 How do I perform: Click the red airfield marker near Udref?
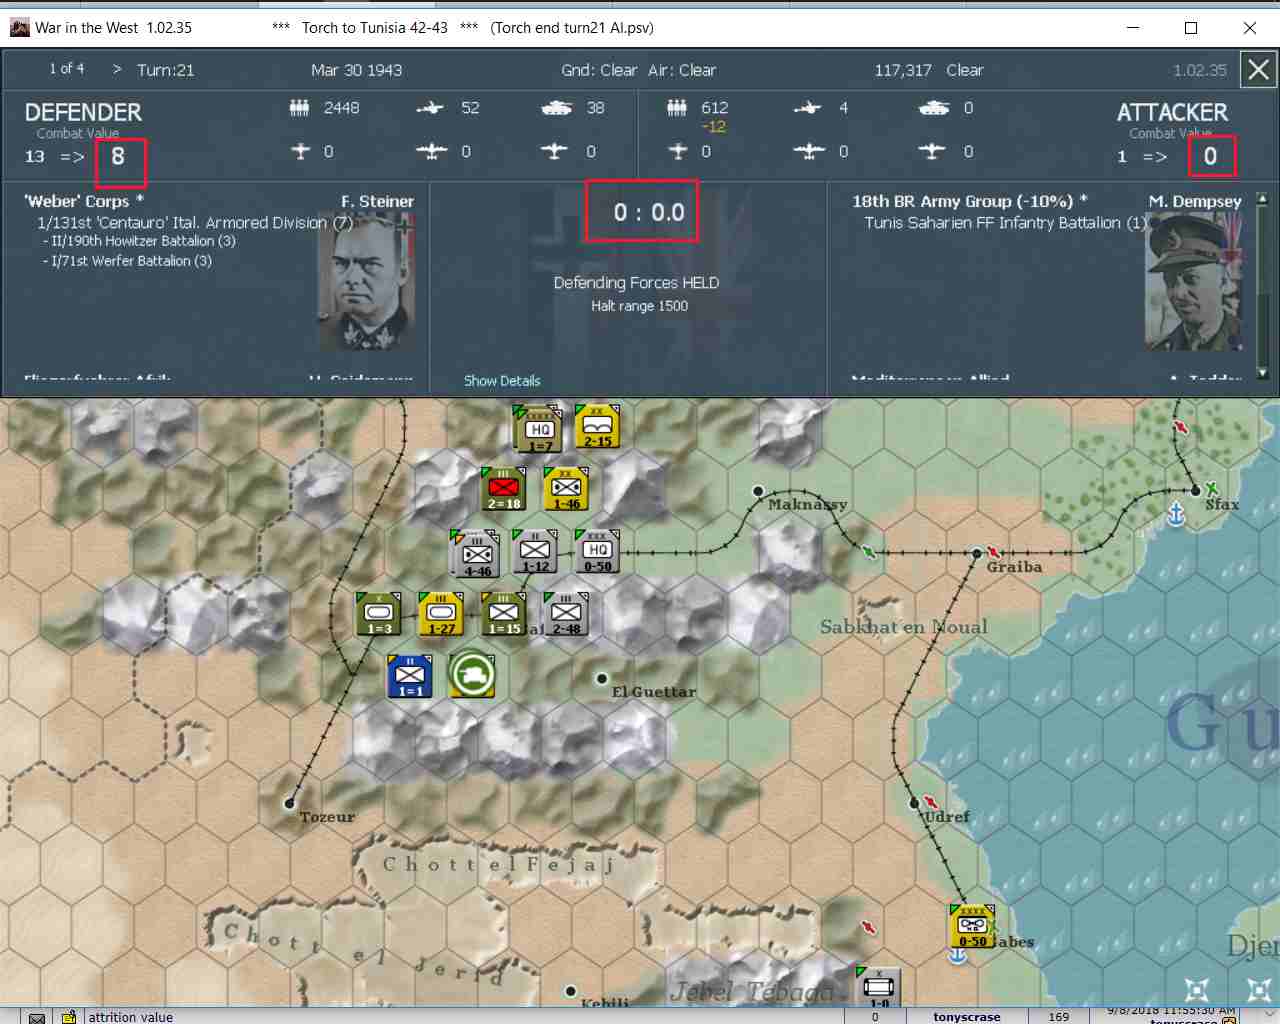(930, 803)
